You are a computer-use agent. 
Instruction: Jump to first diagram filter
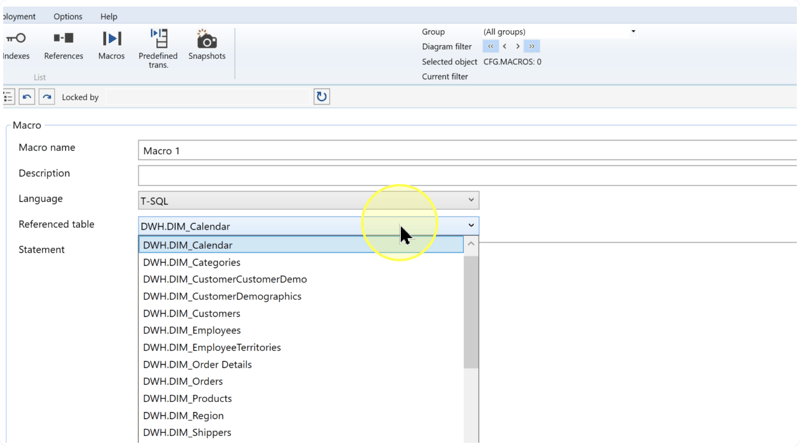(490, 46)
